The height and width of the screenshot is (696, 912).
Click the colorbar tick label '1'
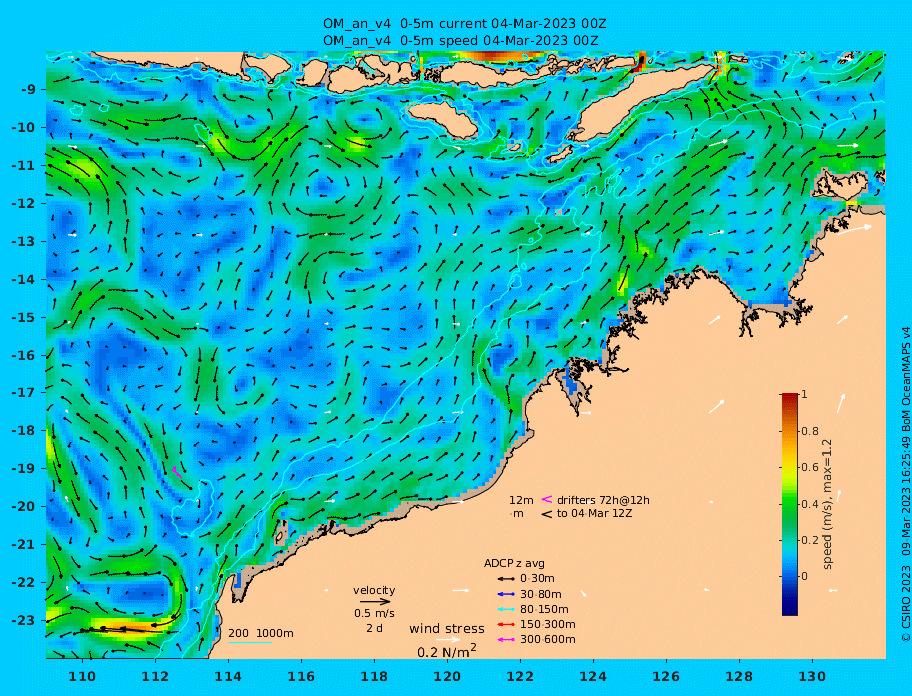pos(804,394)
